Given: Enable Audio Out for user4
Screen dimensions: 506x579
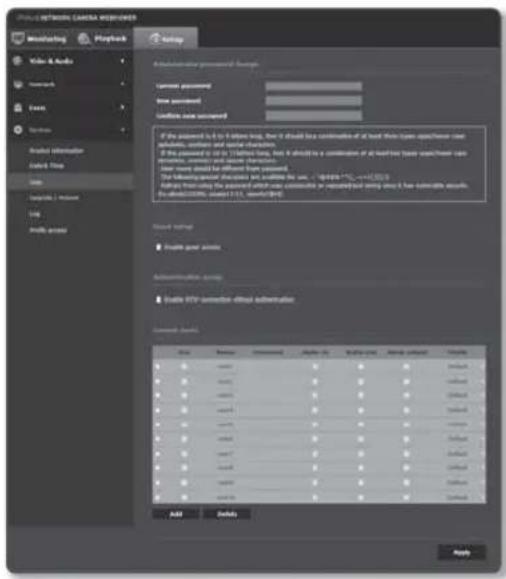Looking at the screenshot, I should click(361, 410).
